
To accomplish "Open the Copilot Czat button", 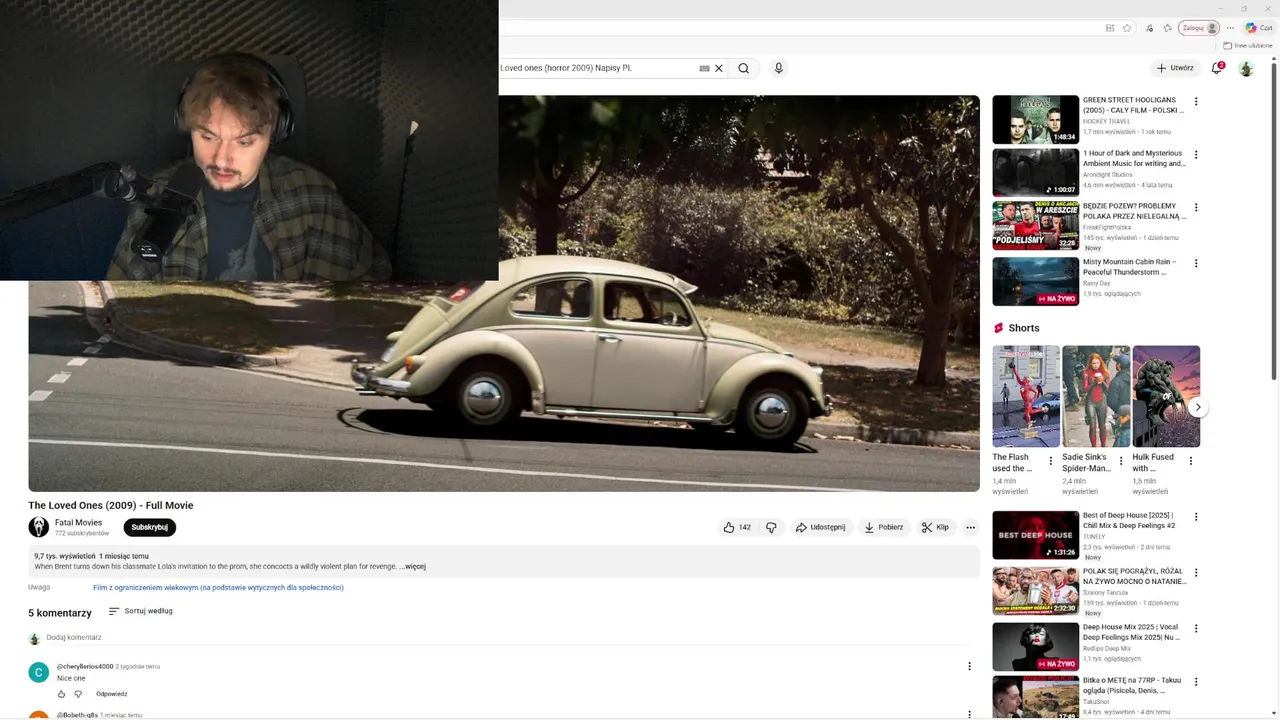I will pyautogui.click(x=1259, y=28).
